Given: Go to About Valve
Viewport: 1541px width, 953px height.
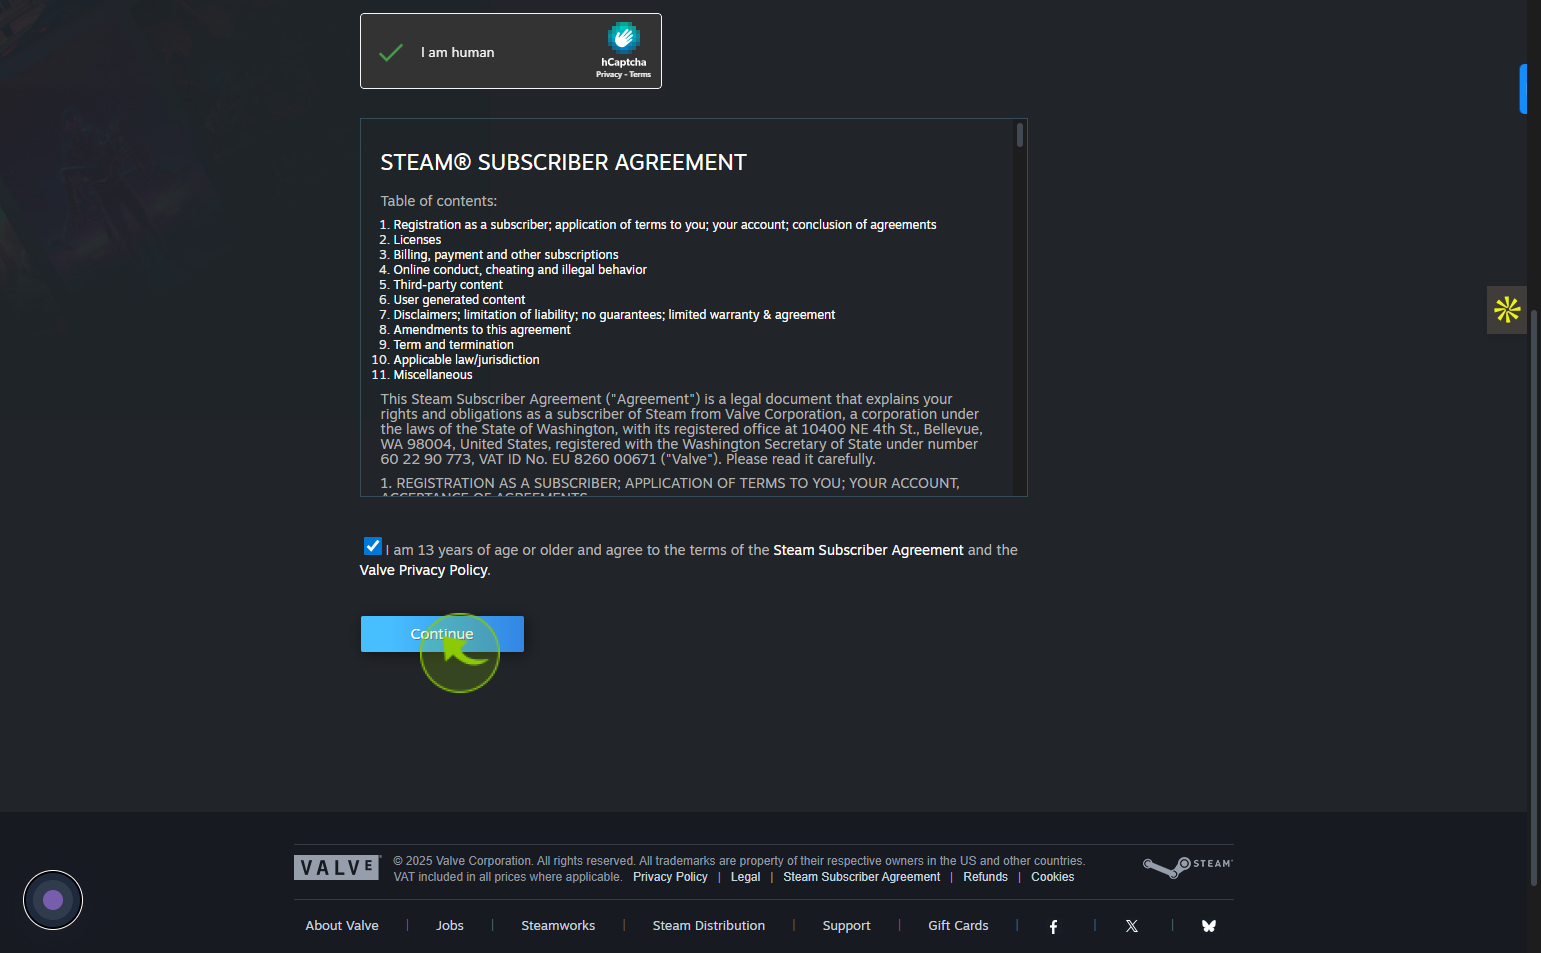Looking at the screenshot, I should coord(342,926).
